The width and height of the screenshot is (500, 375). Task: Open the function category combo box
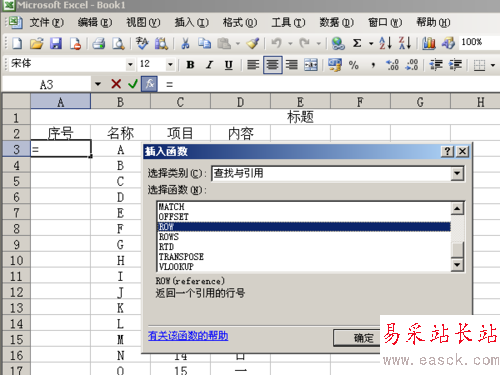tap(338, 173)
